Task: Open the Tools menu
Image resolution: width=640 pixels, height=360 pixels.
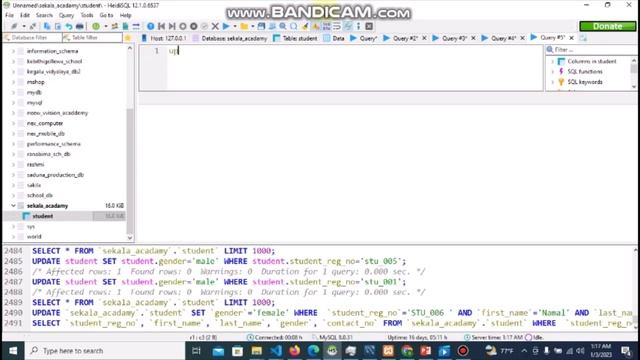Action: 87,15
